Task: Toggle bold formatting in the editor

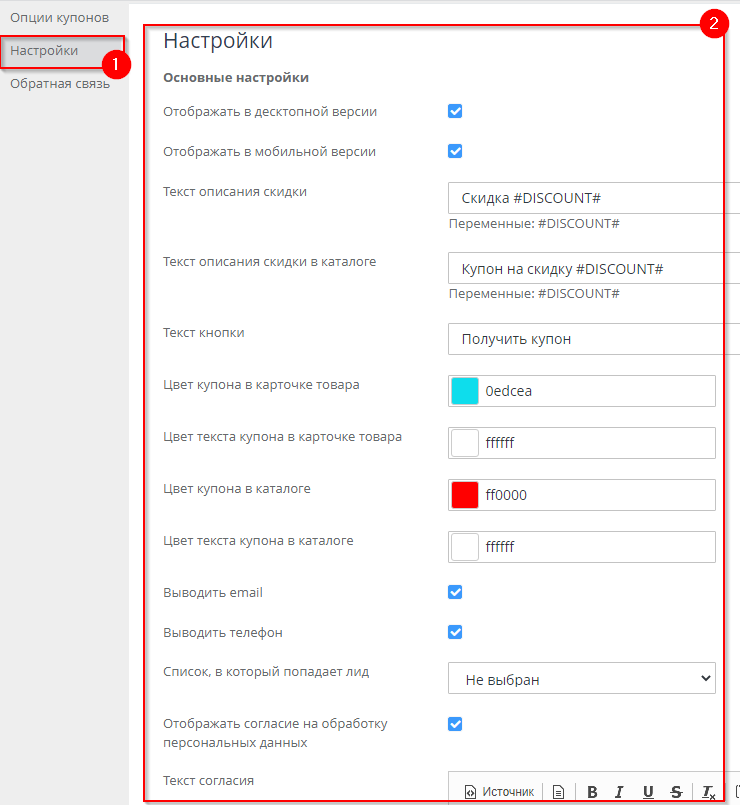Action: pyautogui.click(x=592, y=792)
